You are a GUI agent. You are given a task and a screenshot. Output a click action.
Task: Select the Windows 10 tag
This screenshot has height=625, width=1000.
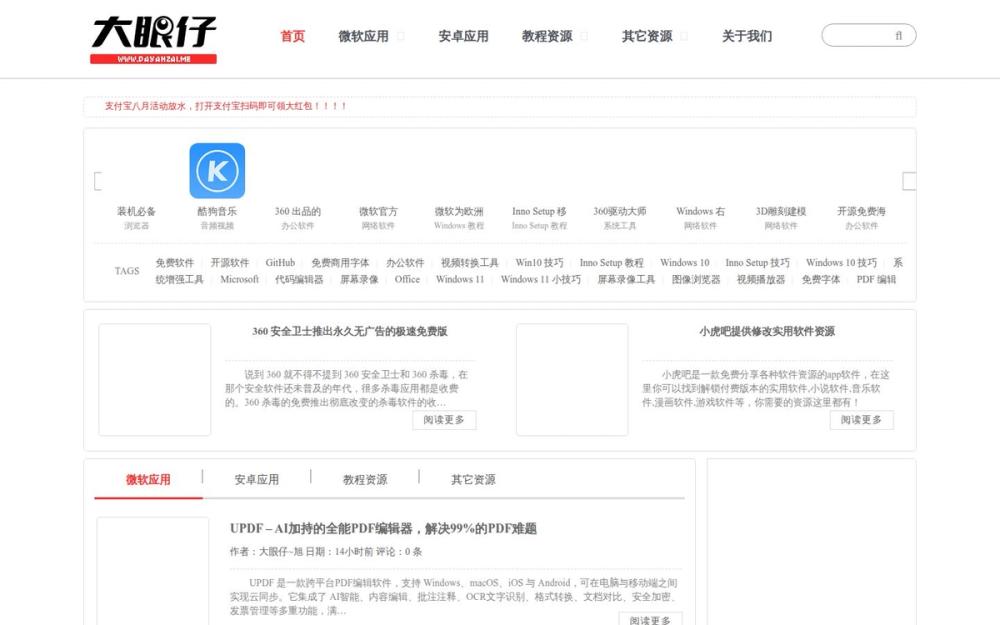pyautogui.click(x=684, y=263)
